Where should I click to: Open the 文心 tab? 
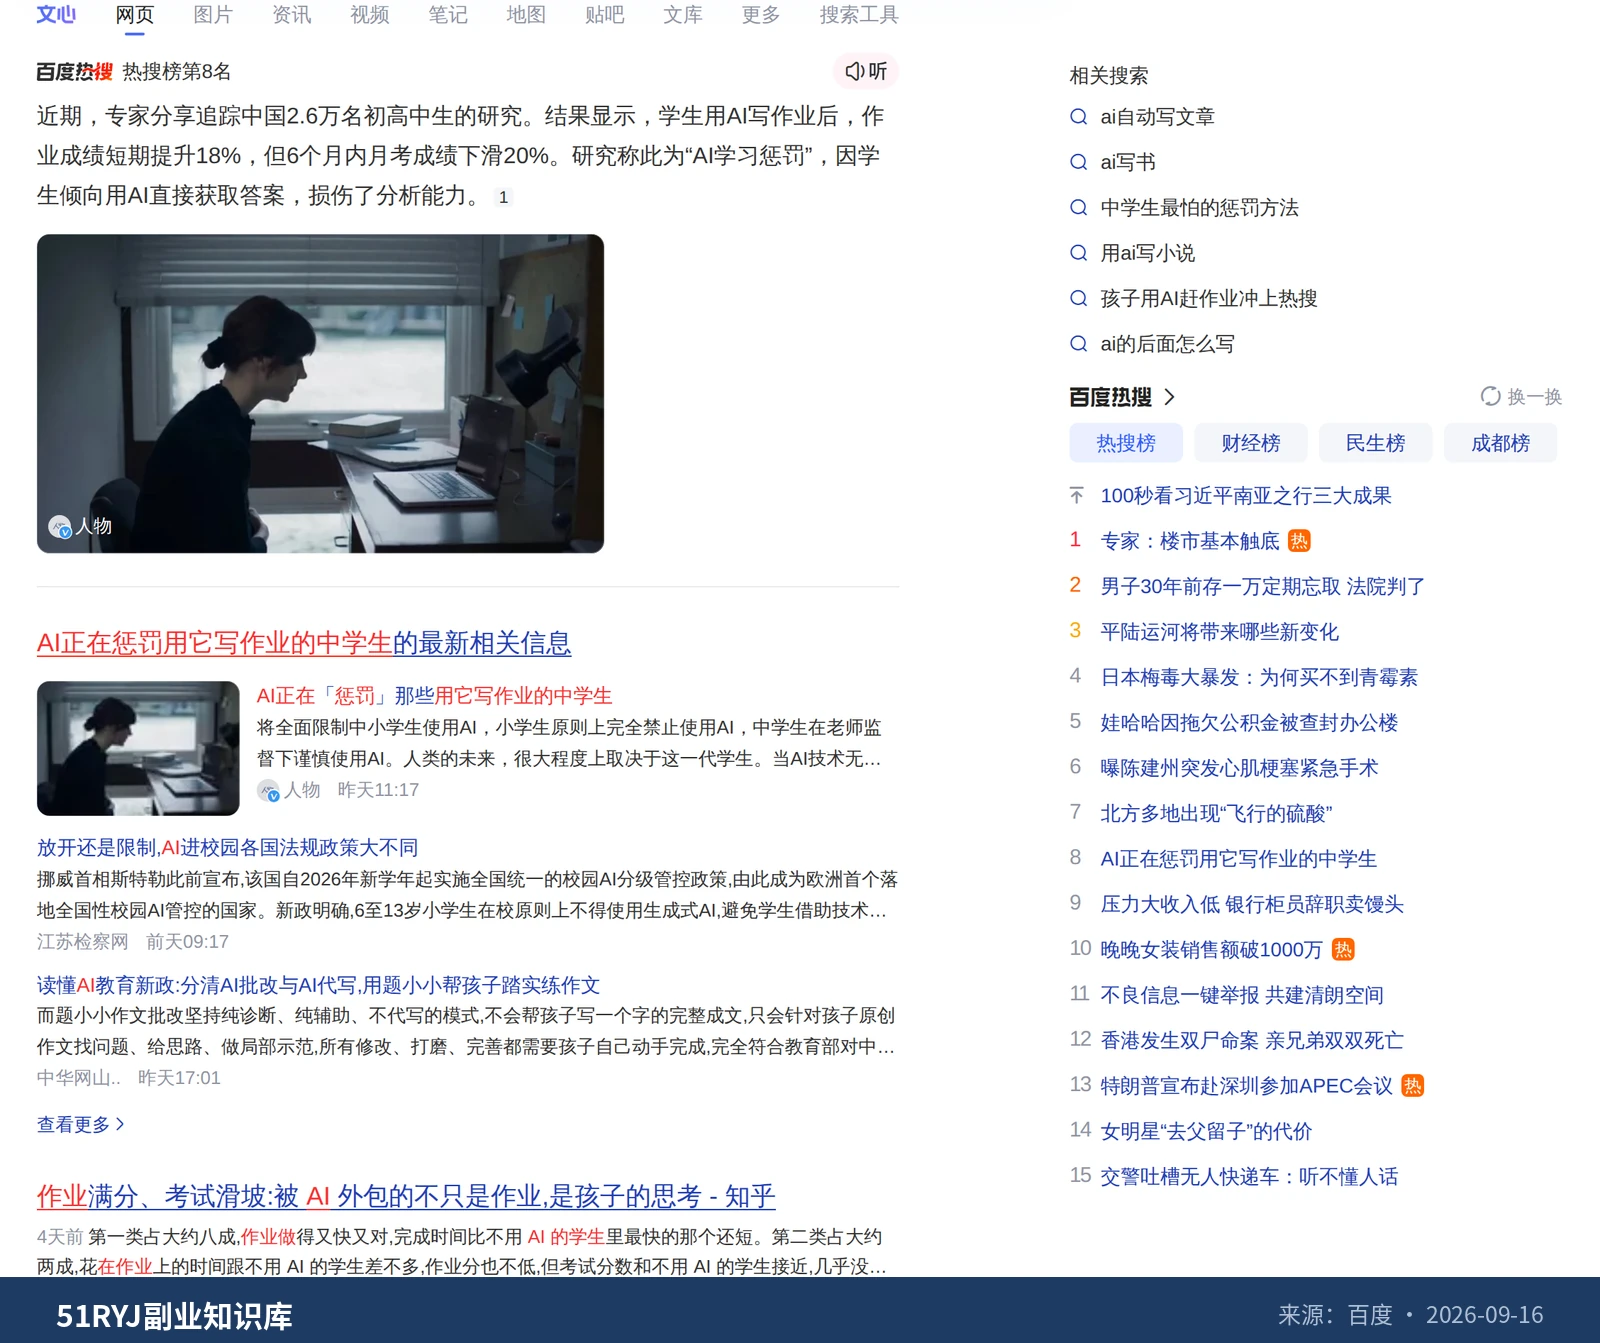[x=56, y=14]
